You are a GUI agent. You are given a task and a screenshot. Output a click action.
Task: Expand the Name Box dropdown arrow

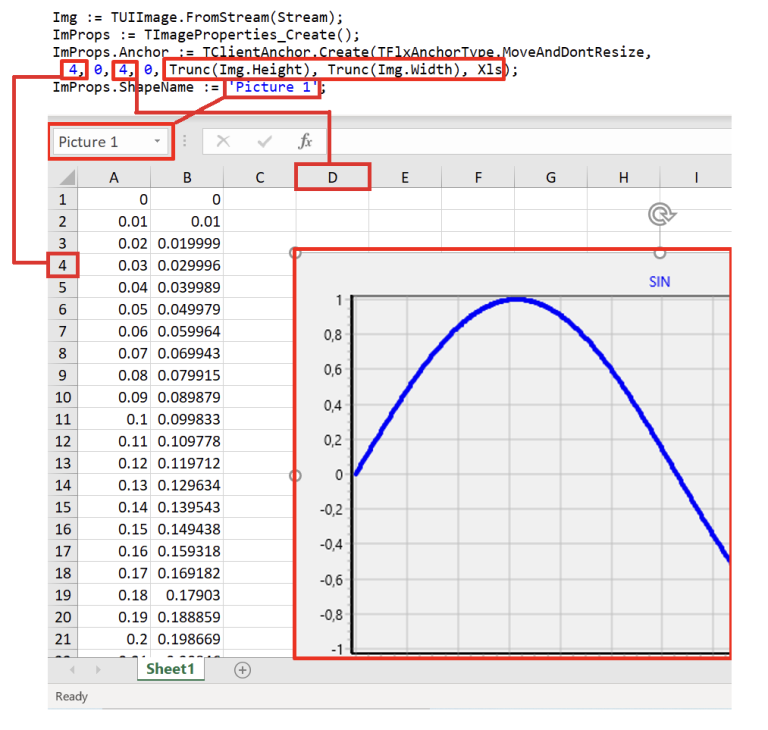157,142
